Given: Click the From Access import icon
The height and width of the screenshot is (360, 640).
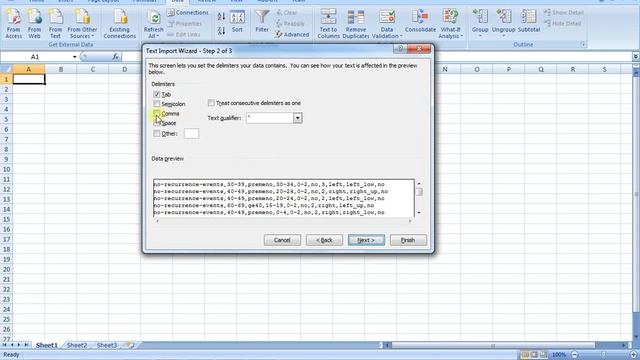Looking at the screenshot, I should click(13, 23).
